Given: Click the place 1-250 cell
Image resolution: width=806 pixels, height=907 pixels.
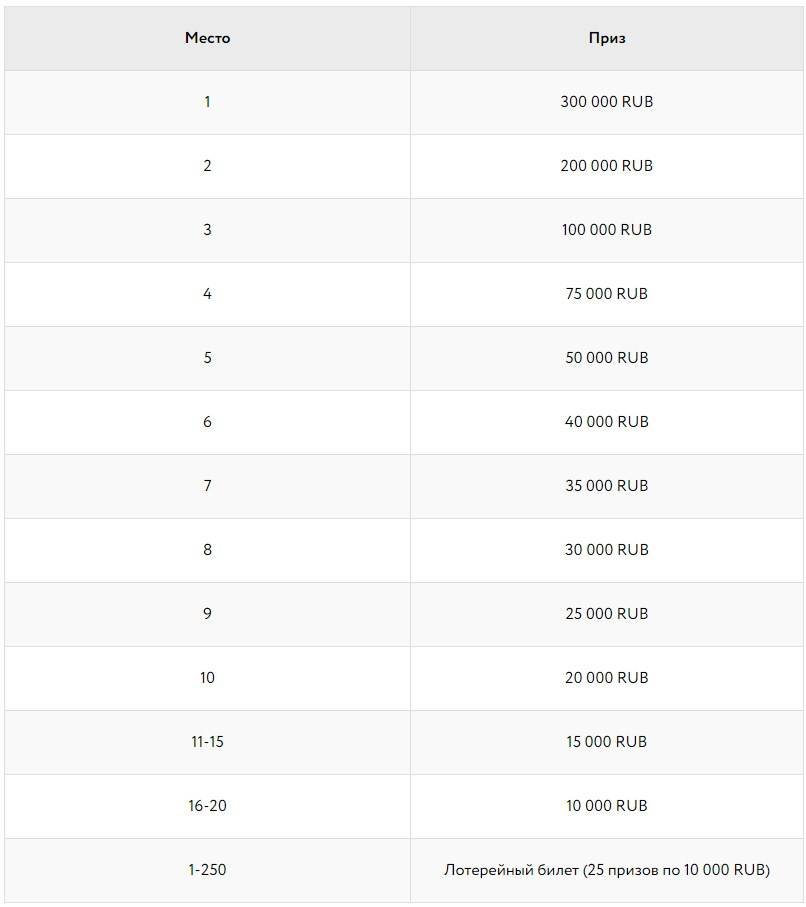Looking at the screenshot, I should 207,870.
